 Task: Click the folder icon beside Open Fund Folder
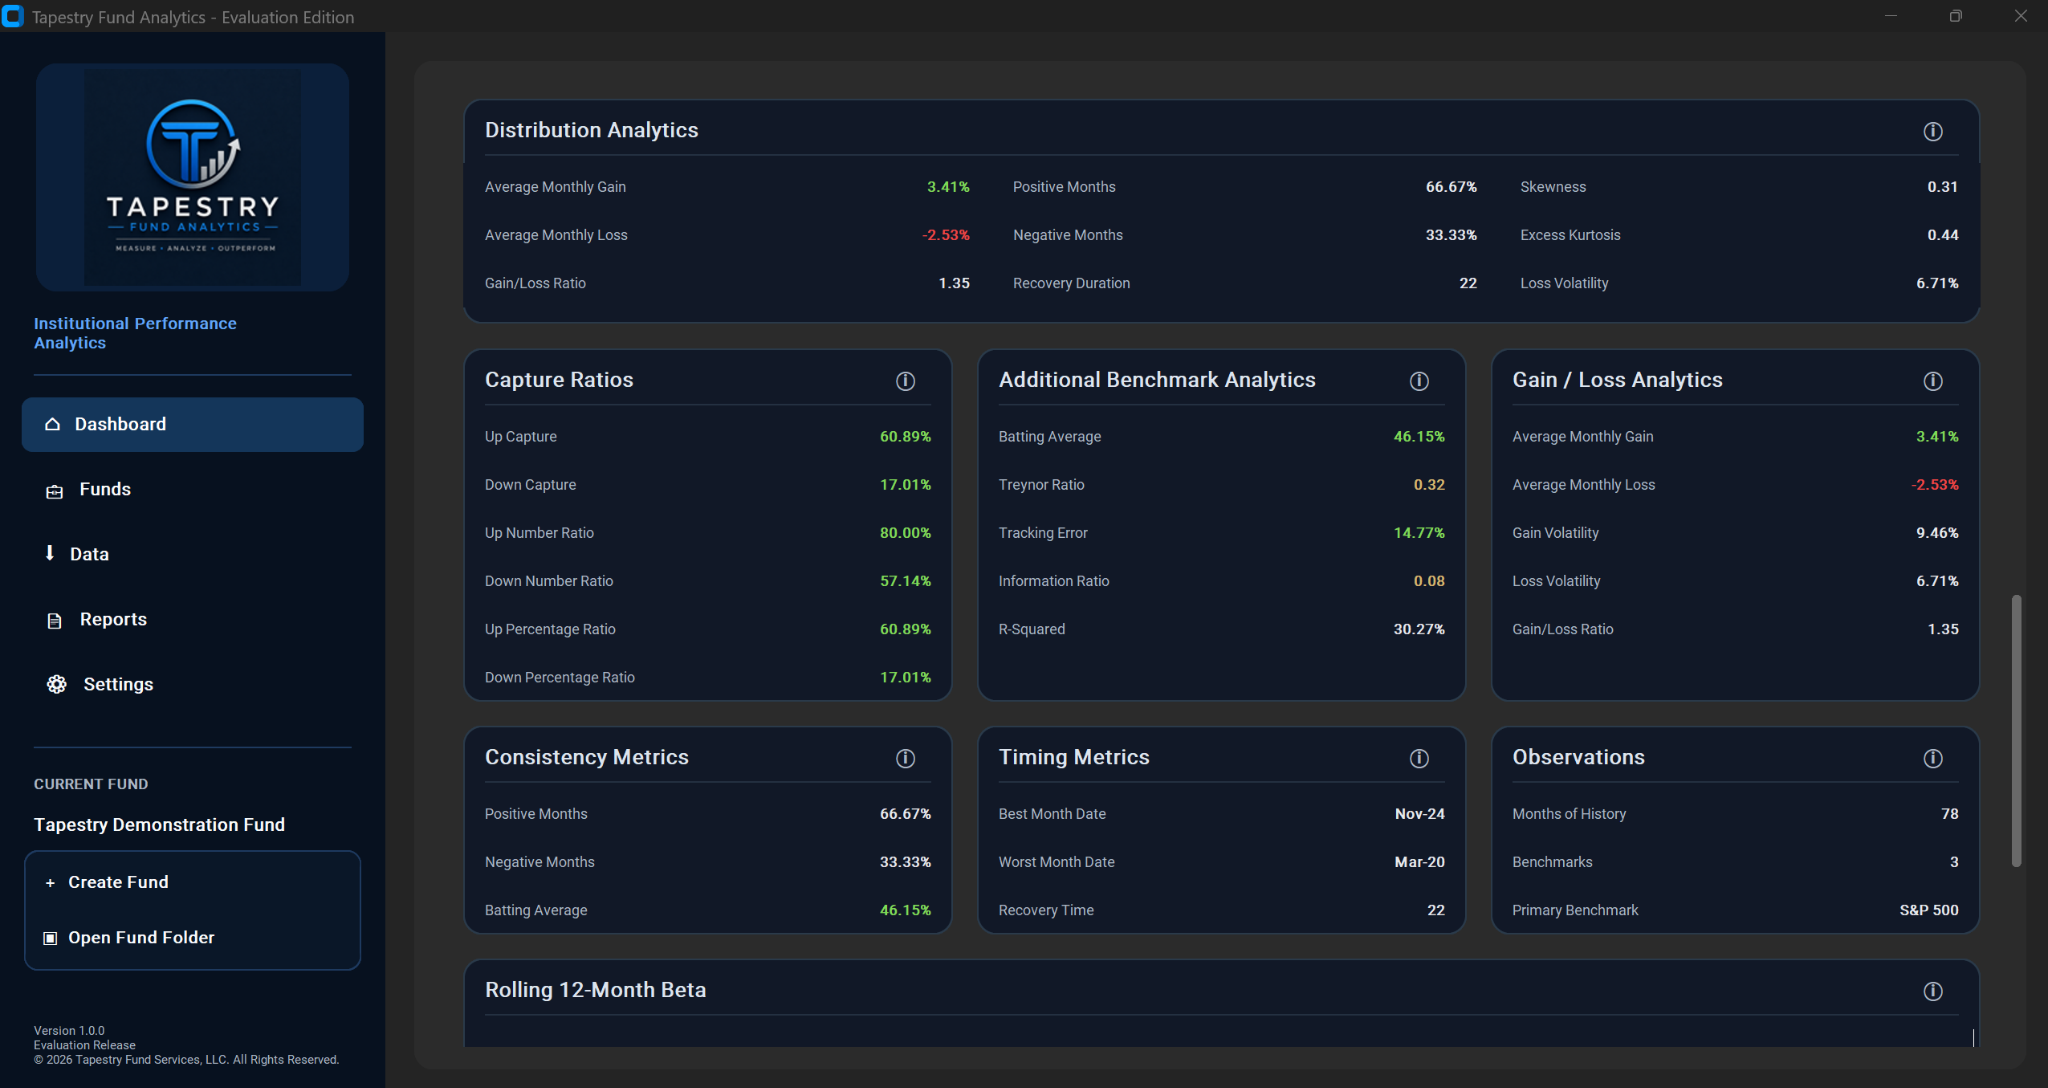50,938
